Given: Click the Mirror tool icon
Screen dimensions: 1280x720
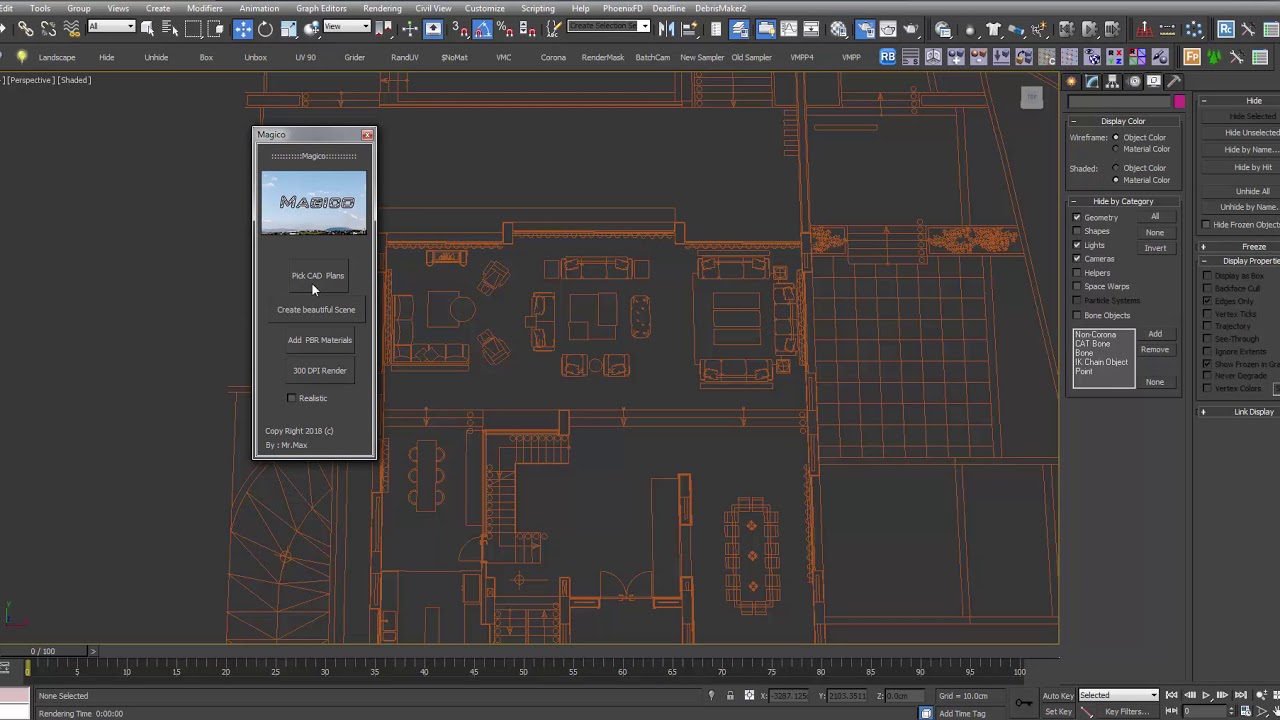Looking at the screenshot, I should [666, 29].
